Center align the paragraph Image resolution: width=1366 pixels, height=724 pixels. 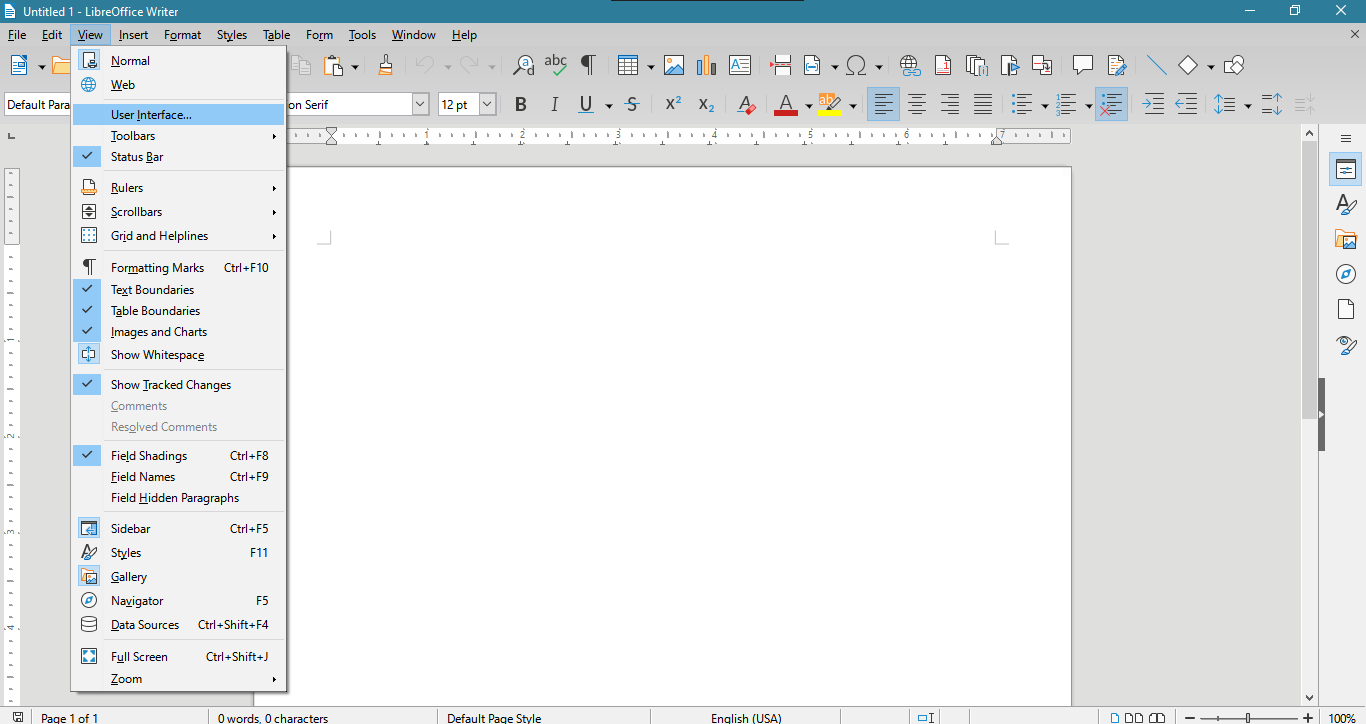[917, 104]
